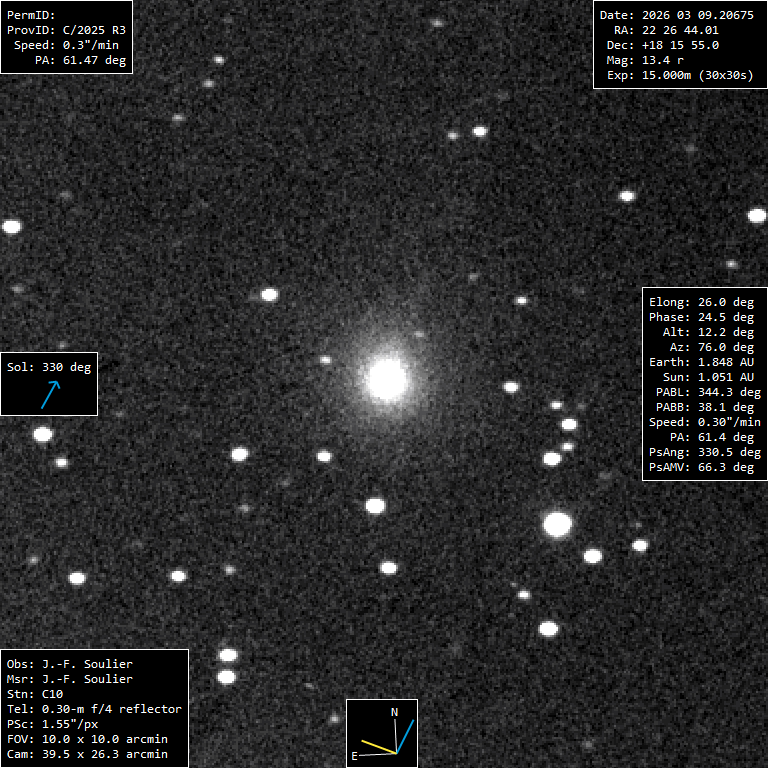Click the FOV: 10.0 x 10.0 arcmin line
Viewport: 768px width, 768px height.
[x=87, y=738]
